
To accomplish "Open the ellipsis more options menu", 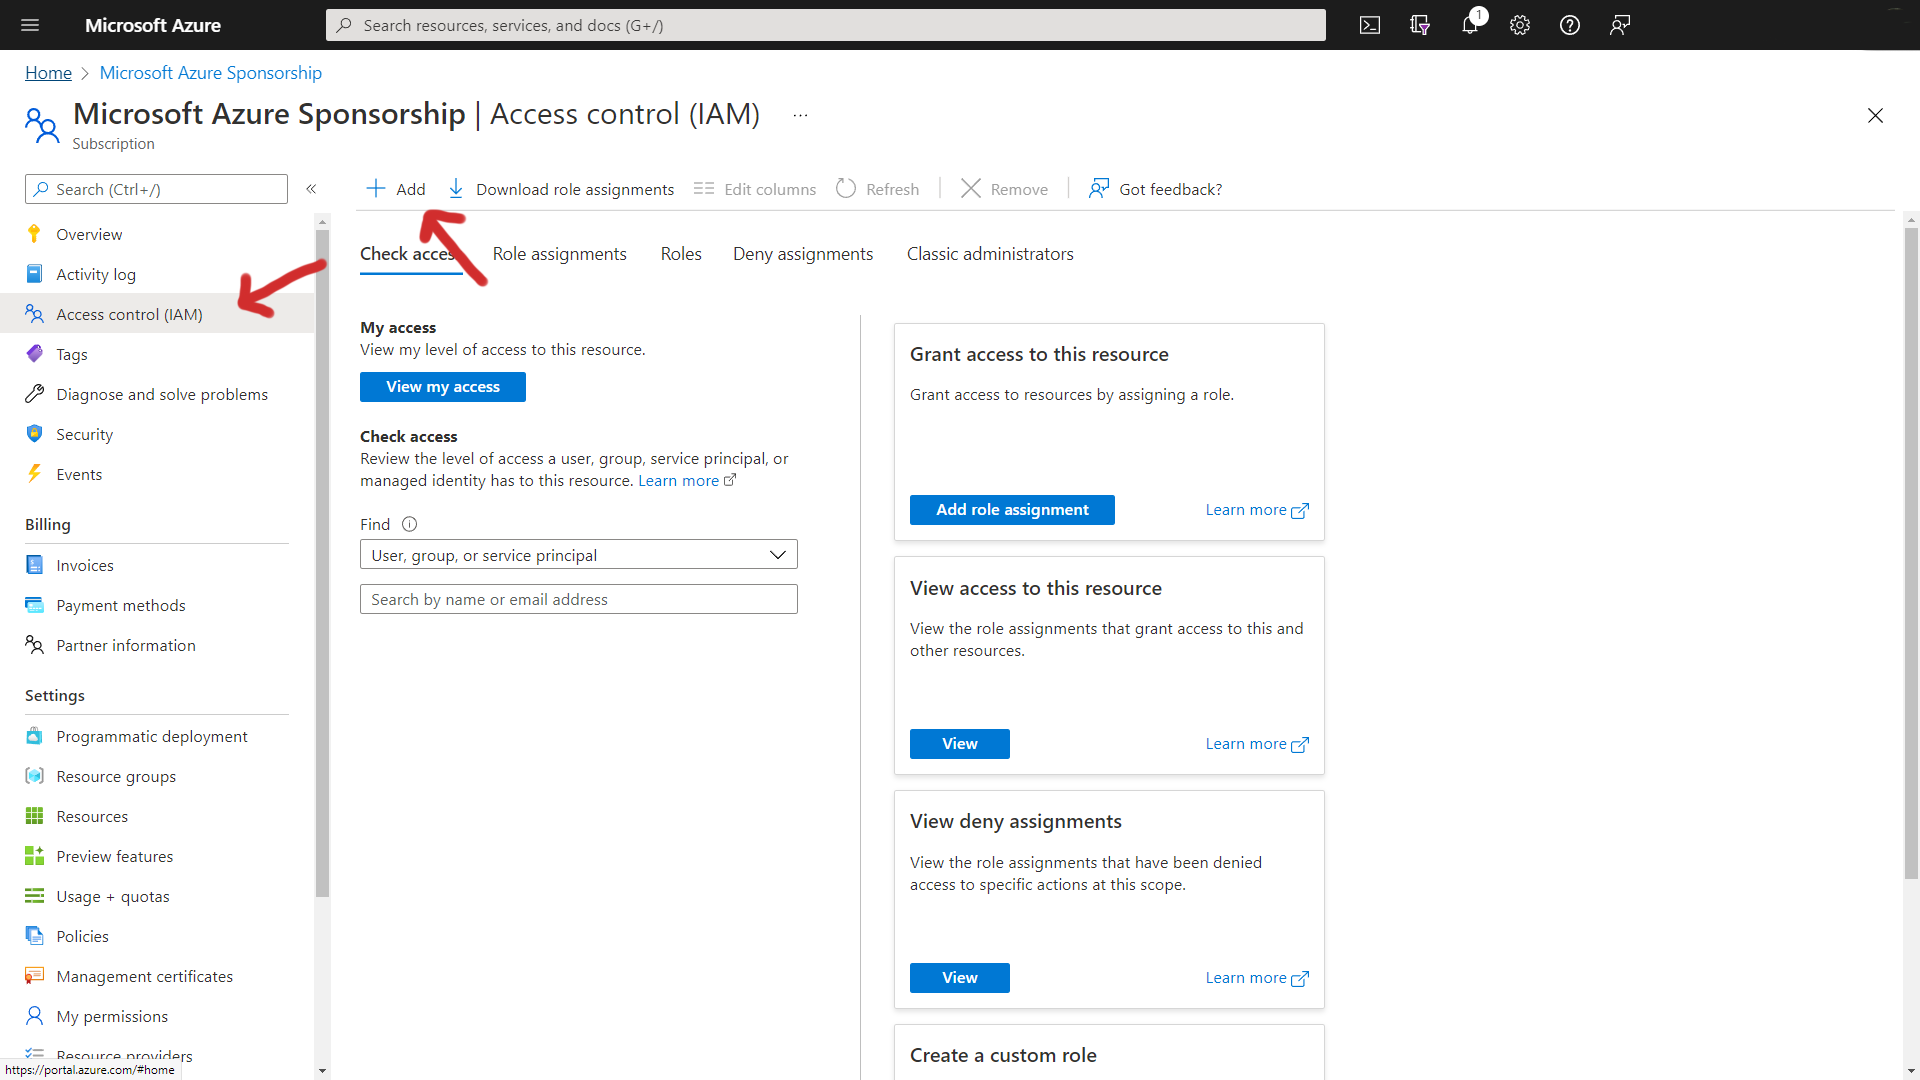I will [800, 115].
